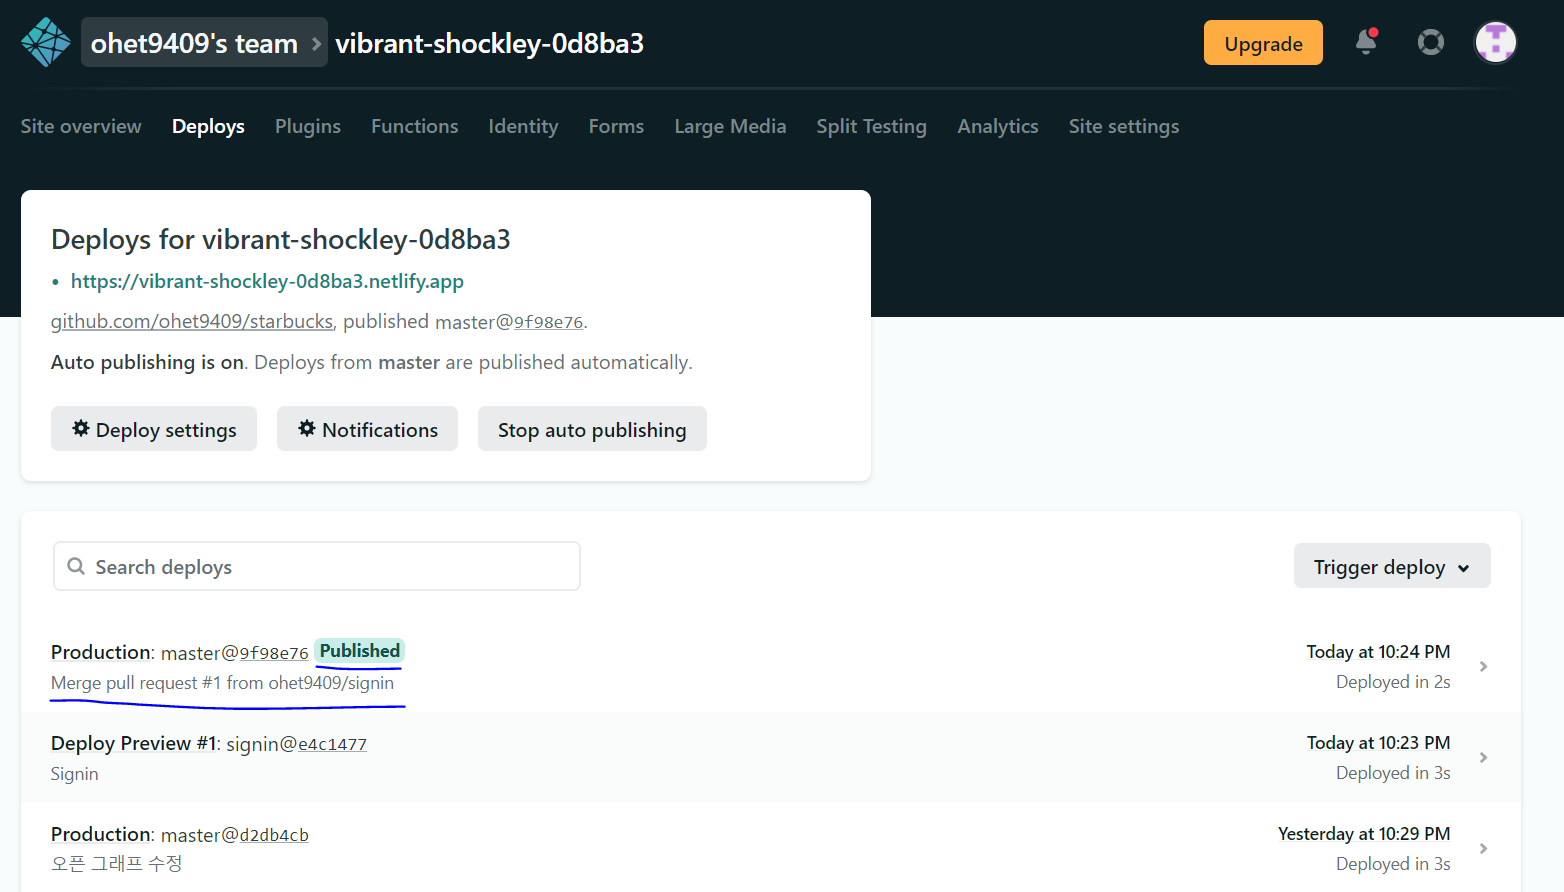Open the Analytics tab
The image size is (1564, 892).
pos(998,126)
